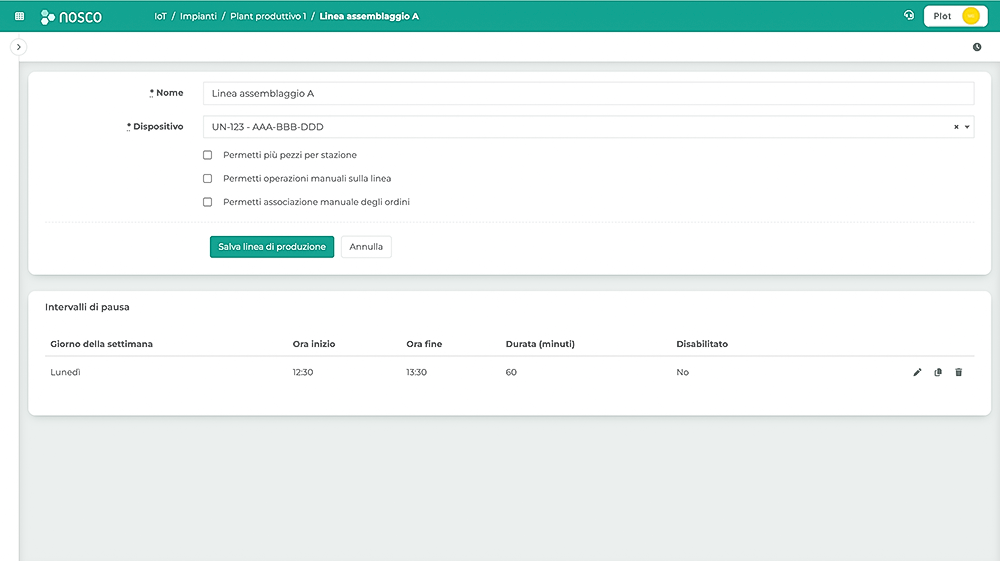1000x561 pixels.
Task: Open the apps grid menu icon
Action: pos(19,16)
